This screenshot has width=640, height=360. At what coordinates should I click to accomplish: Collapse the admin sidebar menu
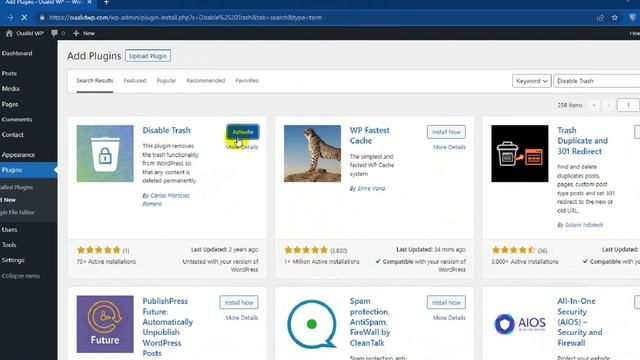click(x=20, y=276)
